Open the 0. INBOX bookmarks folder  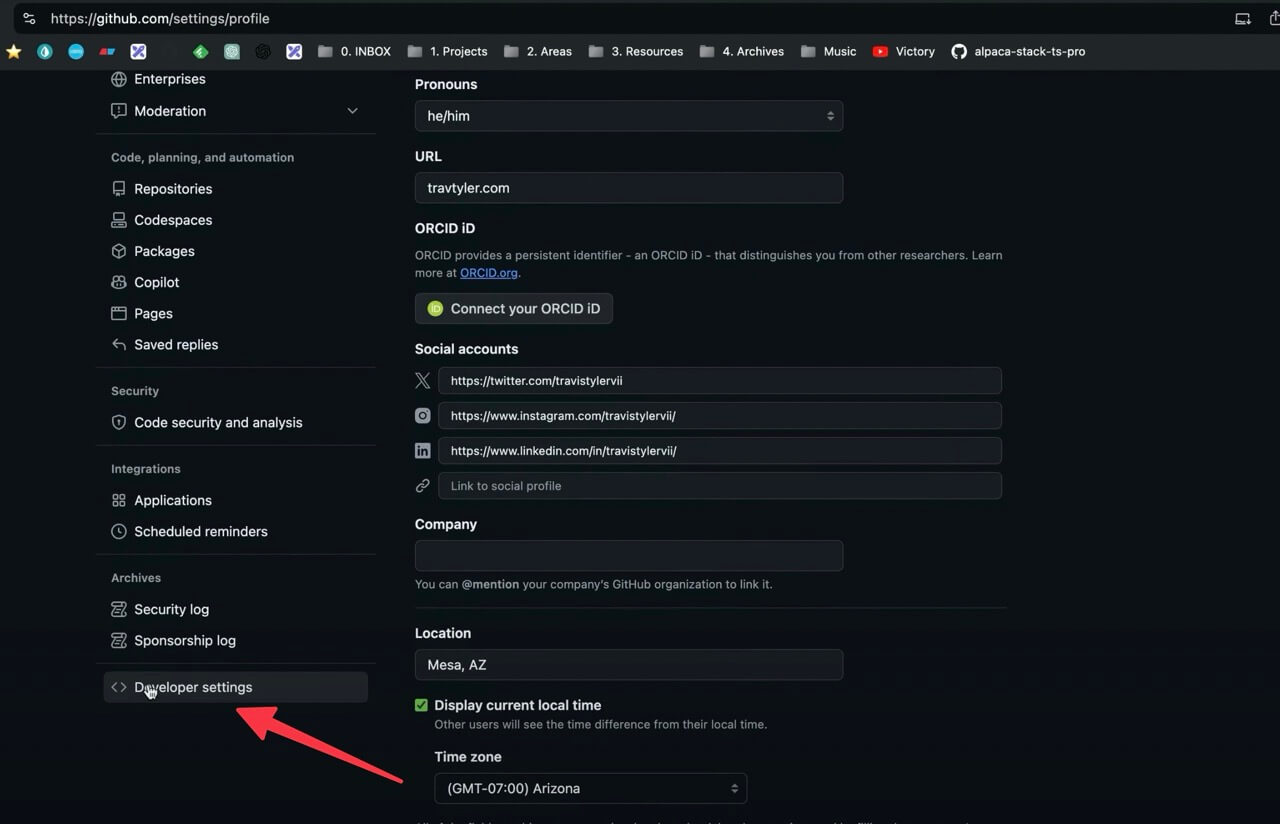coord(353,51)
